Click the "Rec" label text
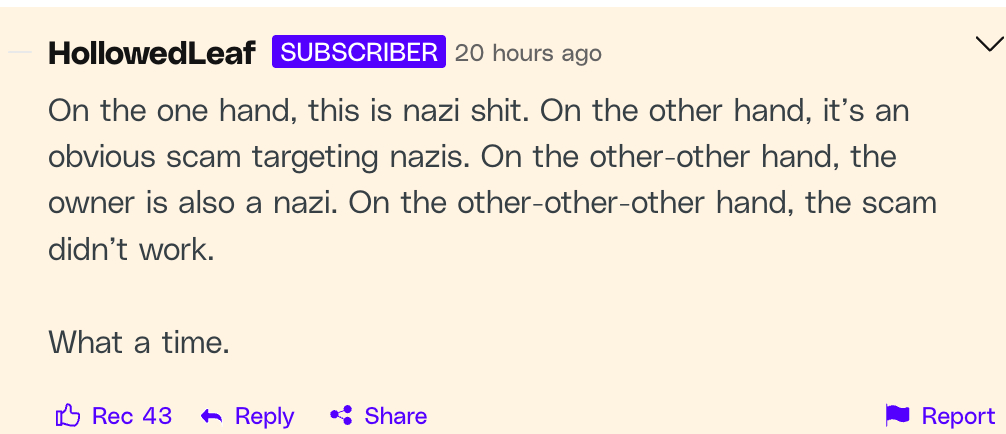The image size is (1006, 434). (112, 416)
